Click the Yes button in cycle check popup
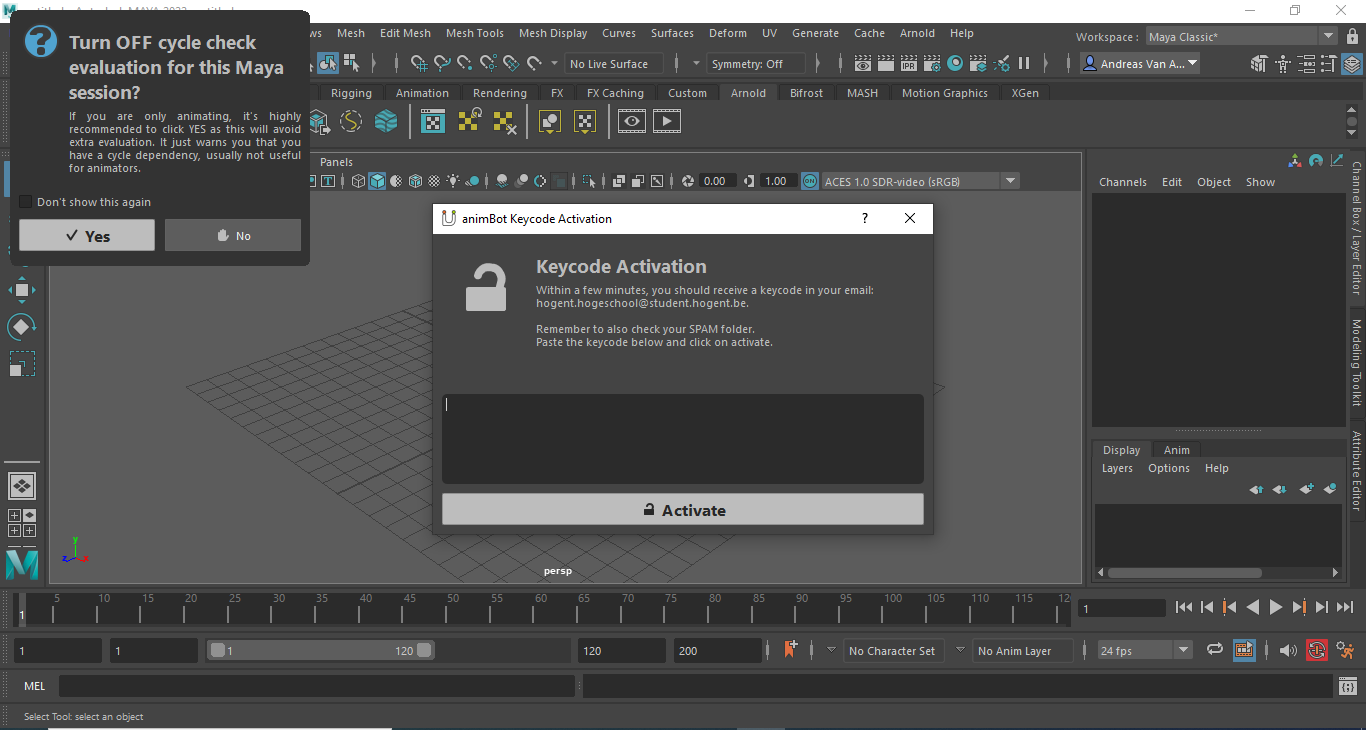This screenshot has width=1366, height=730. (x=87, y=235)
